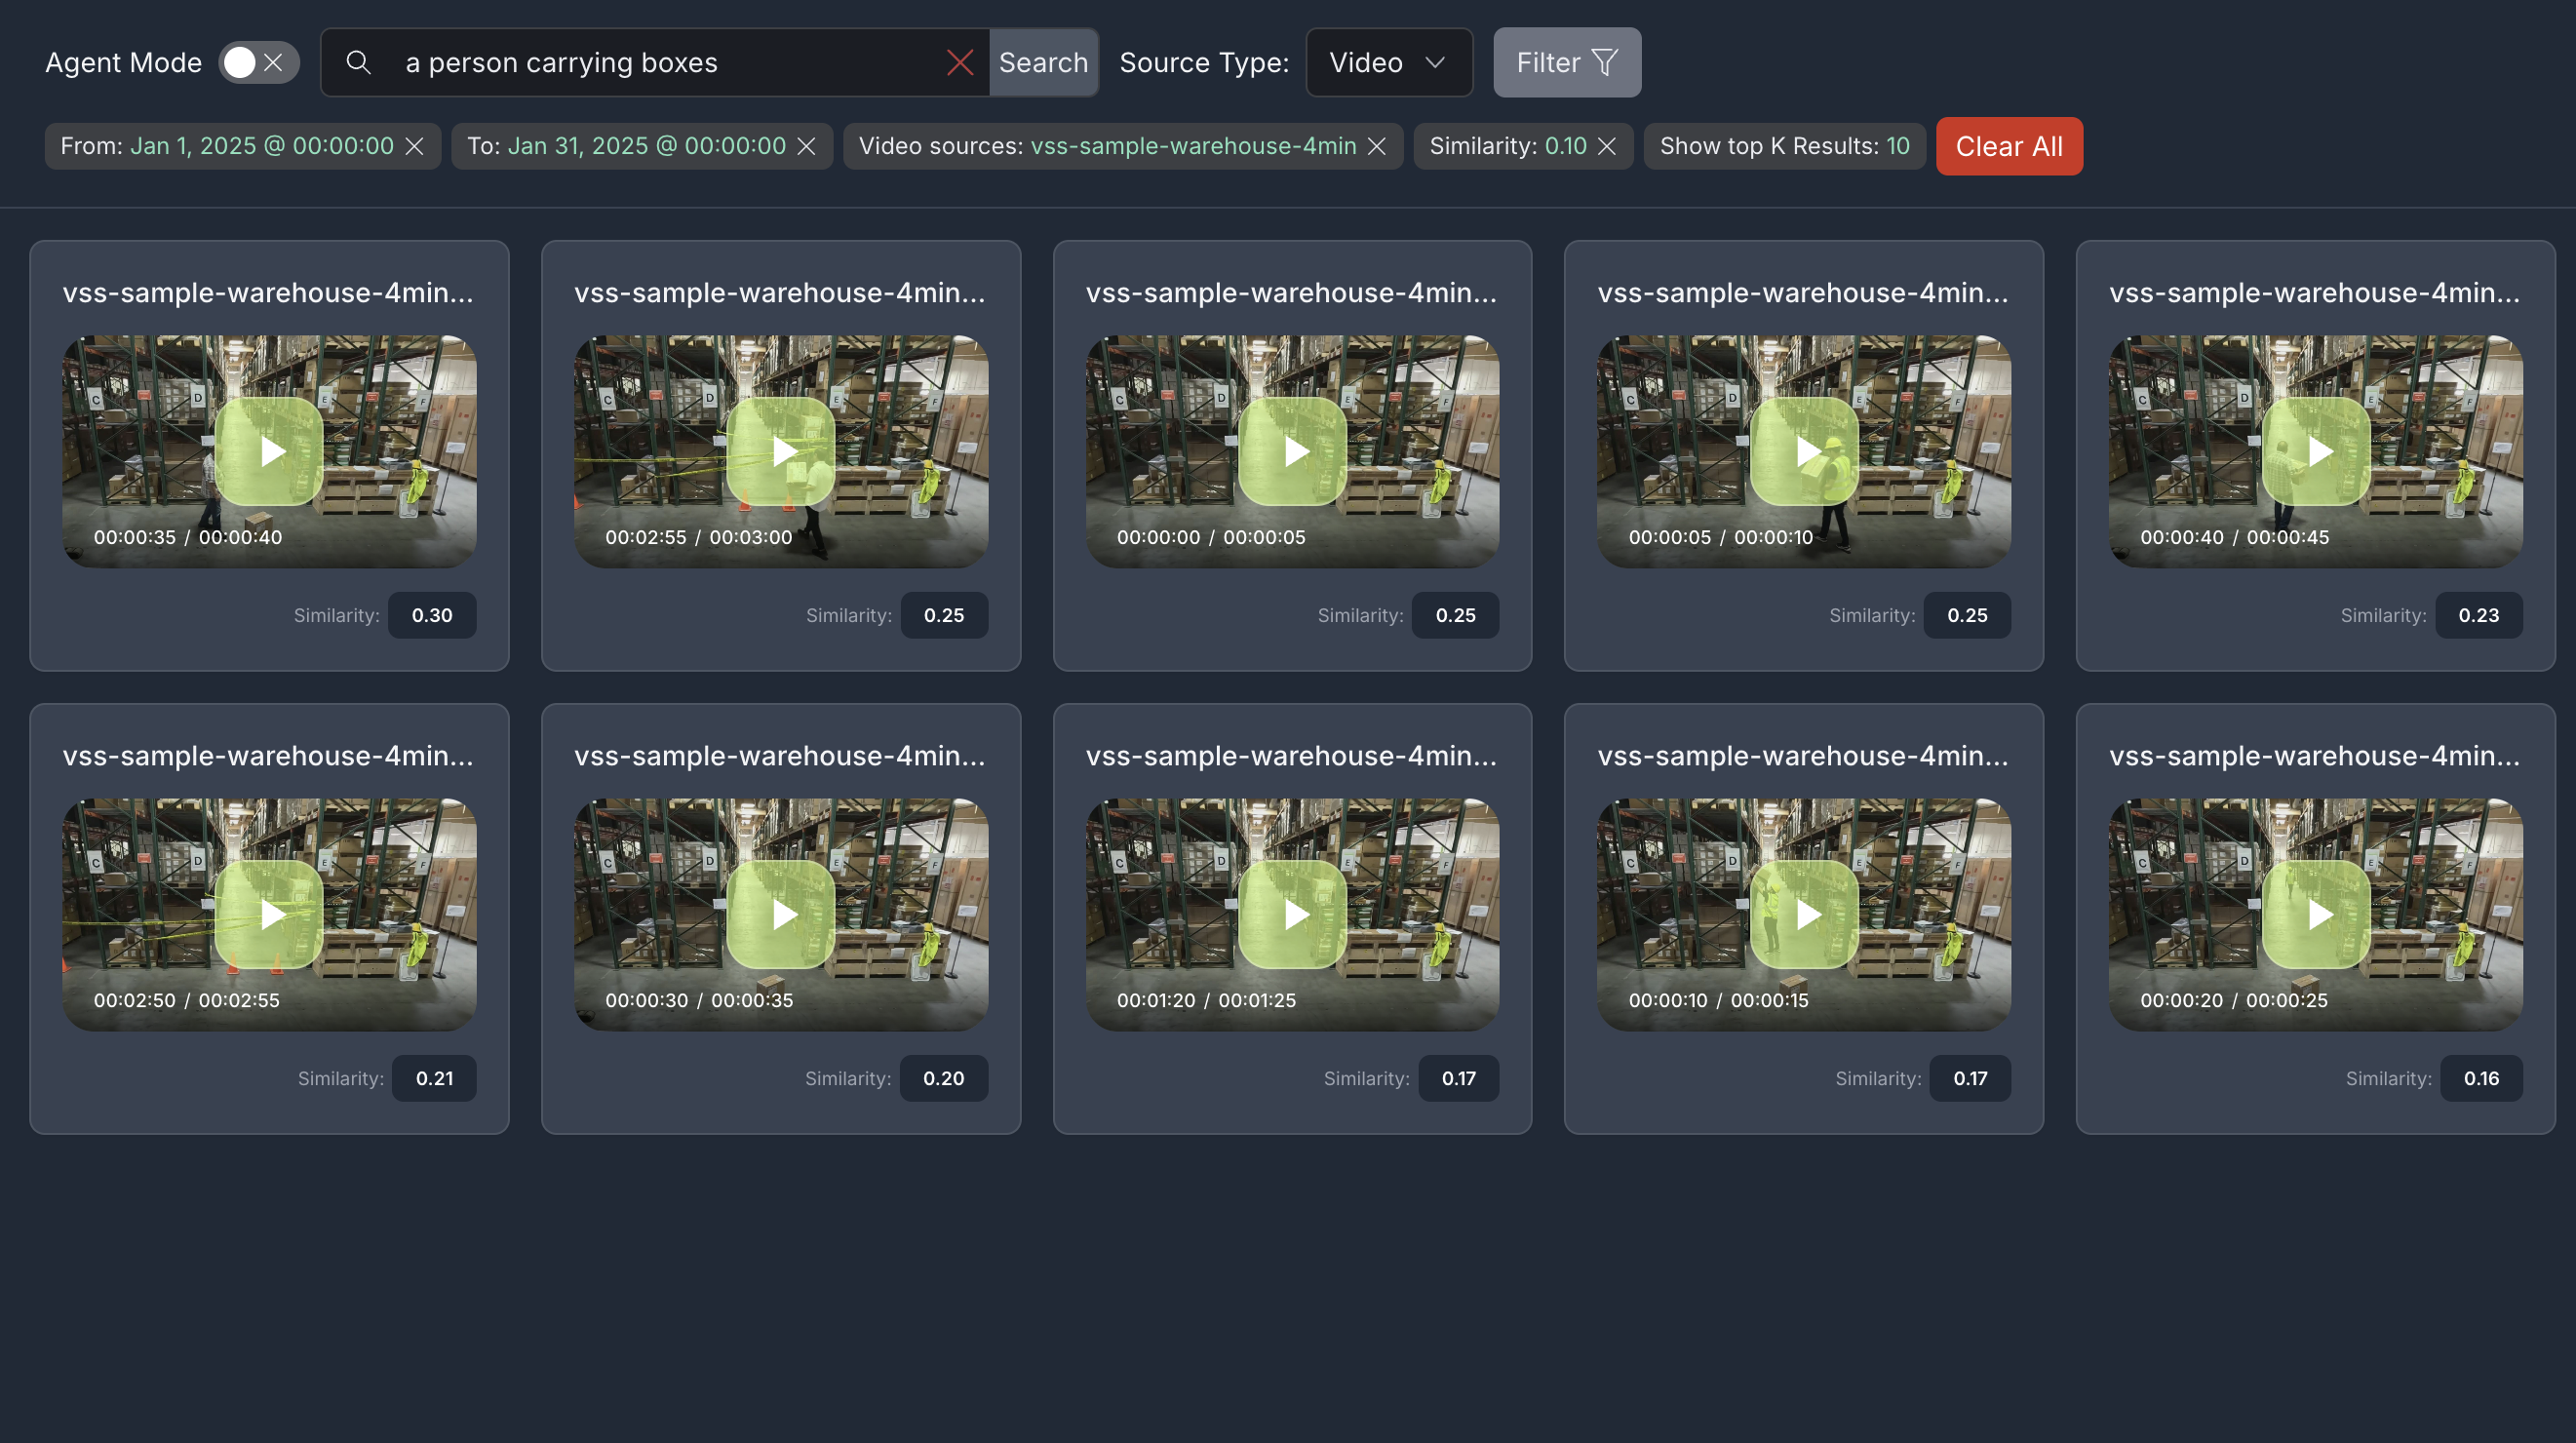2576x1443 pixels.
Task: Open the Filter panel using the funnel icon
Action: coord(1605,62)
